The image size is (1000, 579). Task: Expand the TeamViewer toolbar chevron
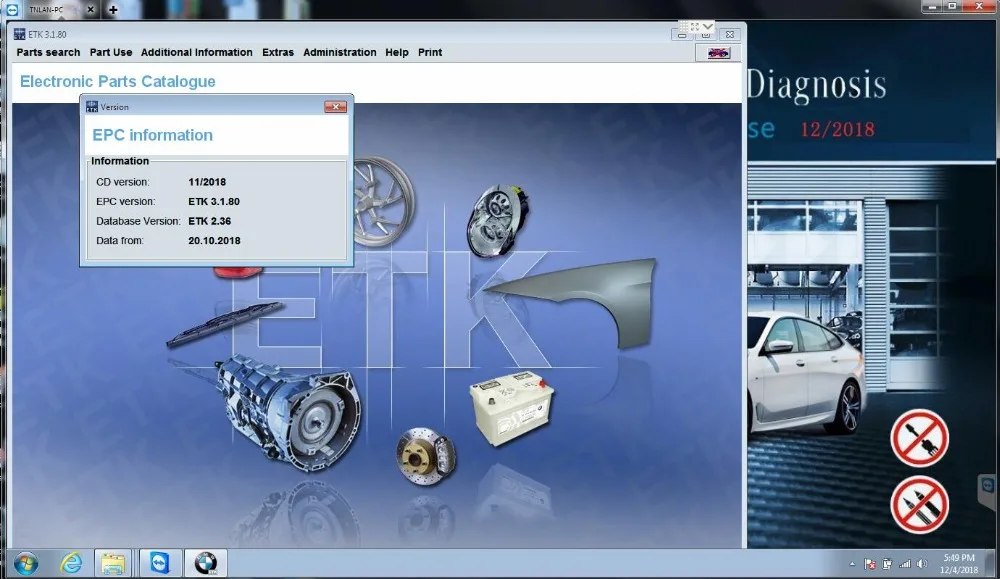(x=707, y=27)
